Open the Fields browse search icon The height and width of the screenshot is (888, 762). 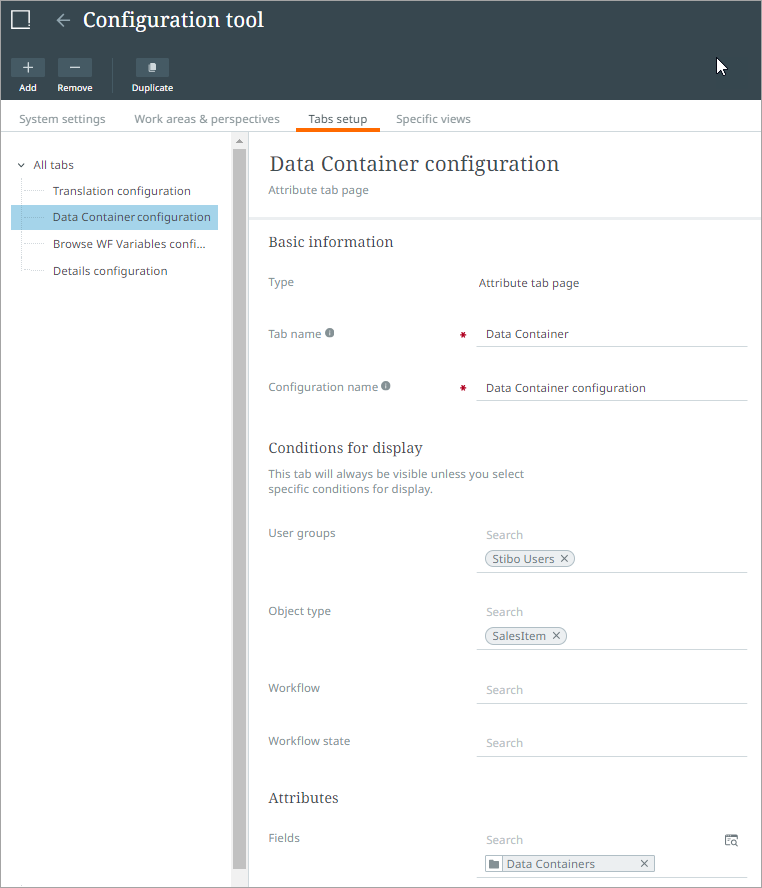click(x=731, y=840)
